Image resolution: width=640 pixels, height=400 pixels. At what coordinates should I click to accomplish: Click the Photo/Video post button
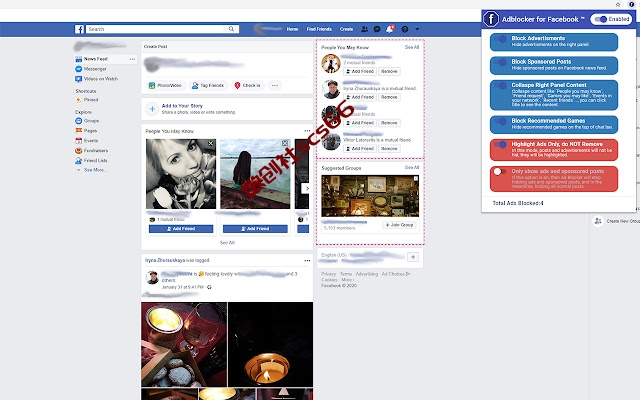click(x=165, y=85)
